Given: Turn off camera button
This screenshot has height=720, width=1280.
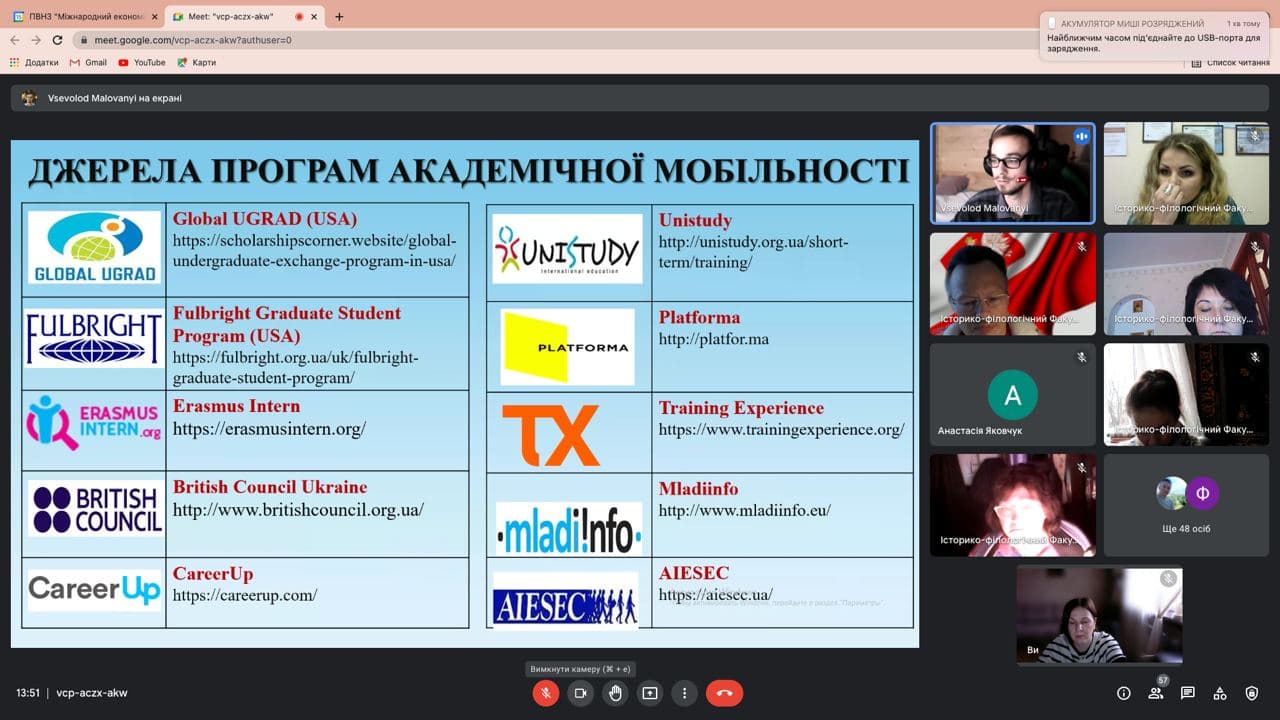Looking at the screenshot, I should click(x=581, y=693).
